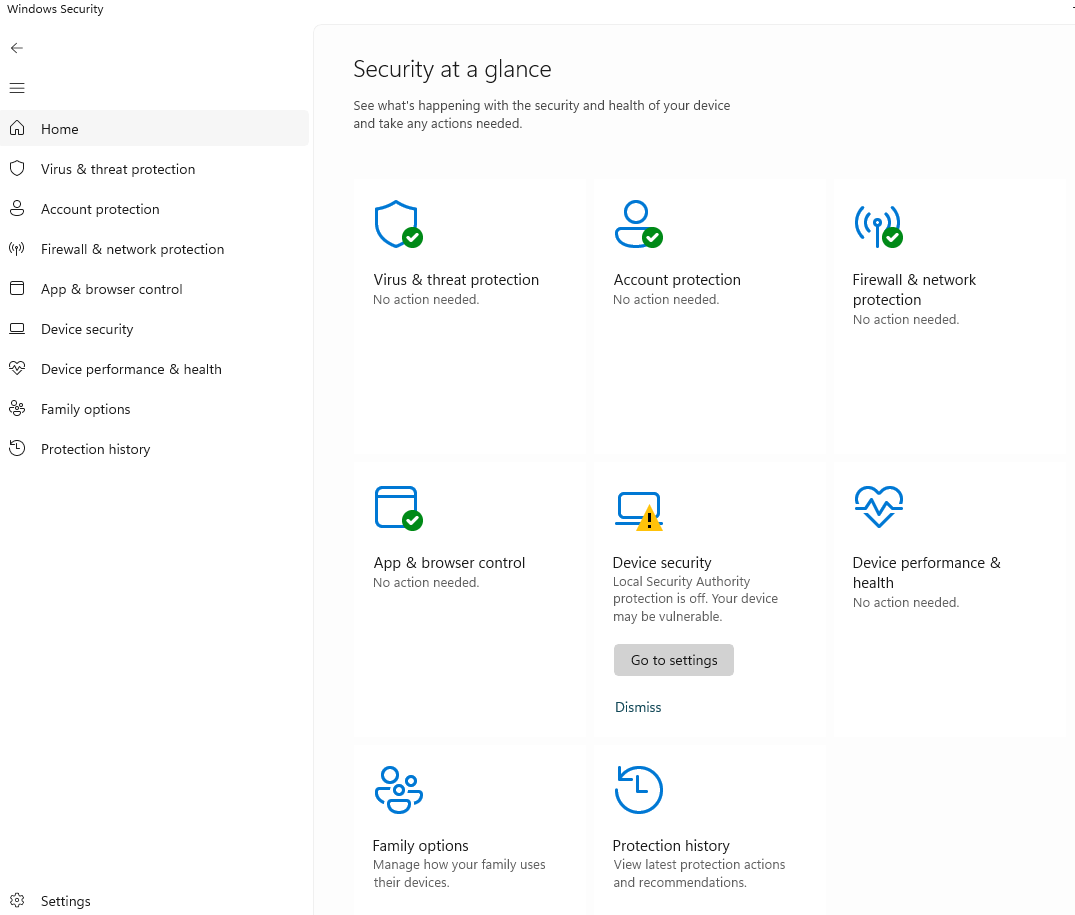This screenshot has width=1075, height=915.
Task: Click the 'Security at a glance' heading
Action: [x=452, y=69]
